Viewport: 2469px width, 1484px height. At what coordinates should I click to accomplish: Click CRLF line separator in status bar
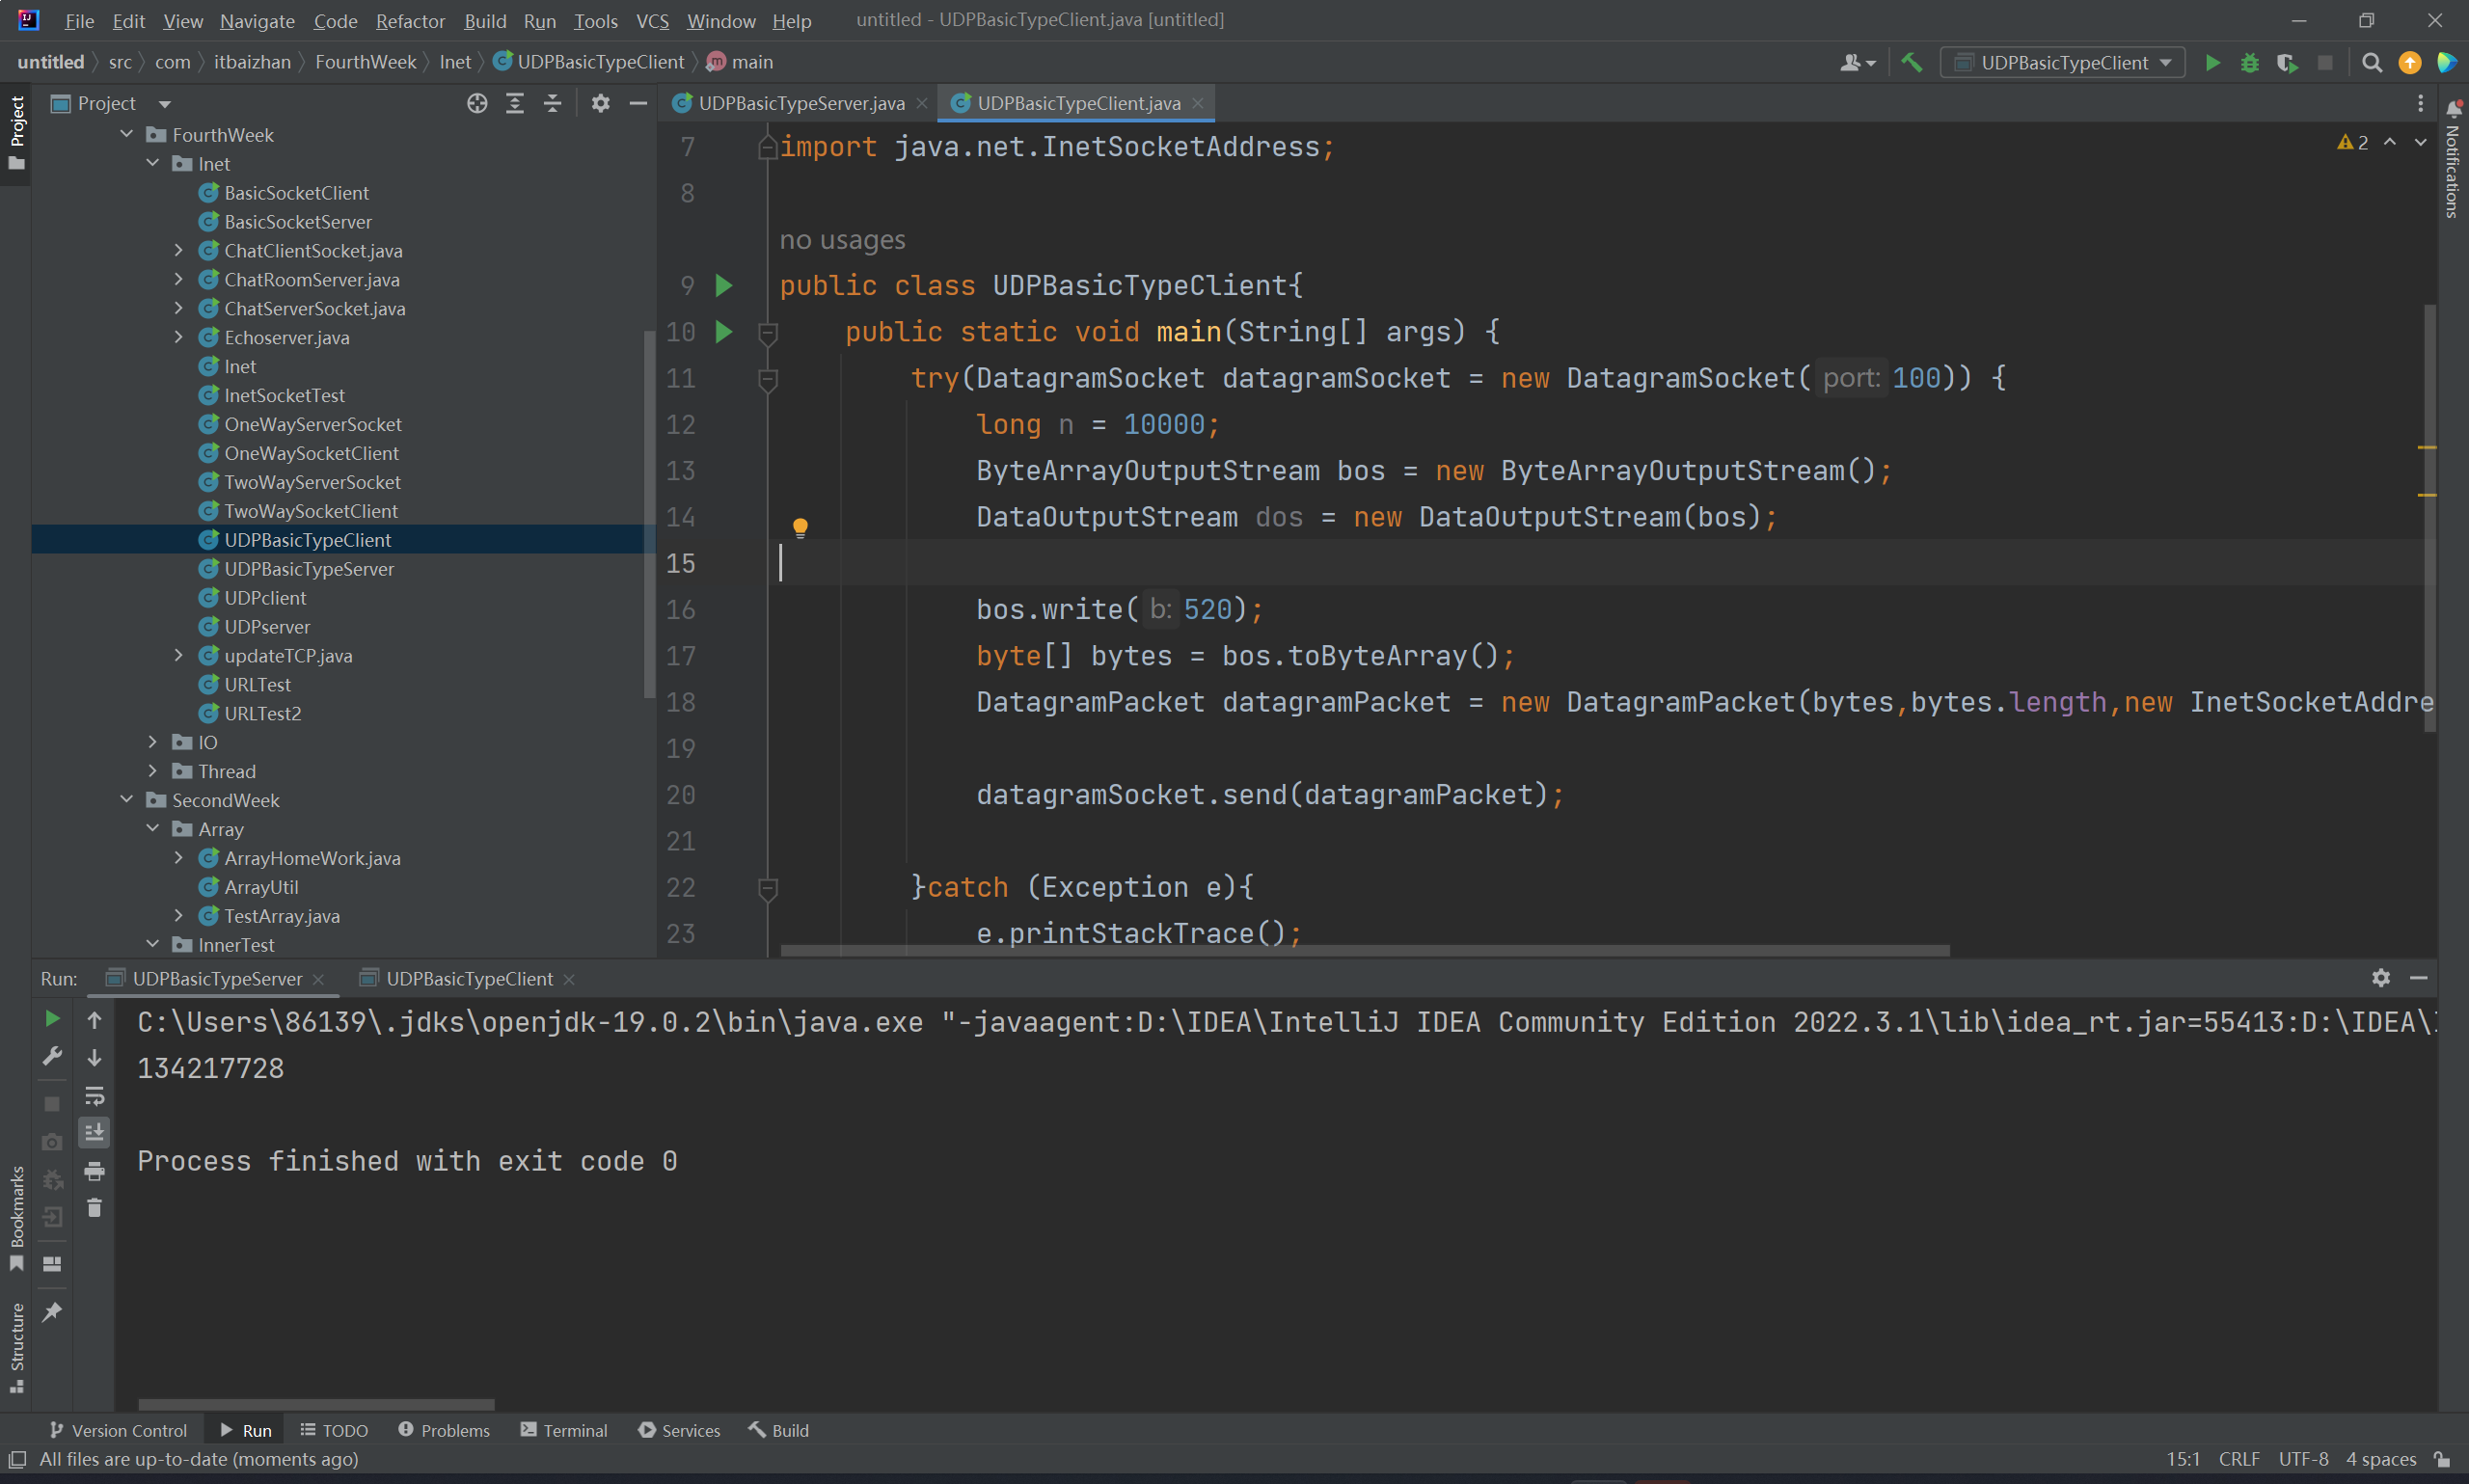(x=2239, y=1459)
